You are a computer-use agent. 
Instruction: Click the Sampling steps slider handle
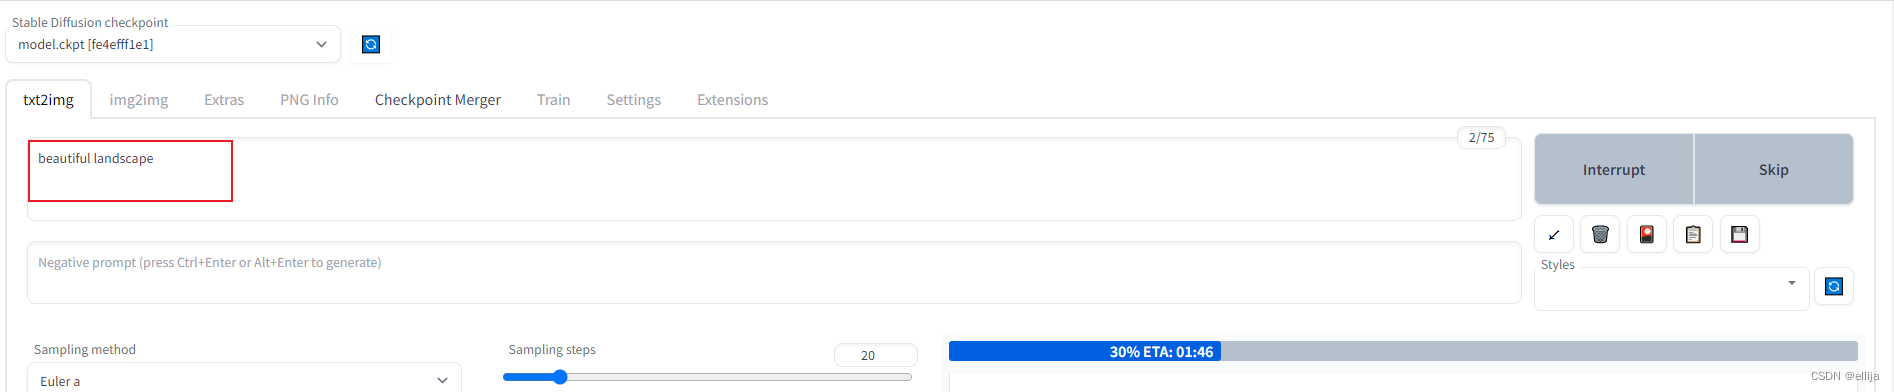click(x=560, y=377)
